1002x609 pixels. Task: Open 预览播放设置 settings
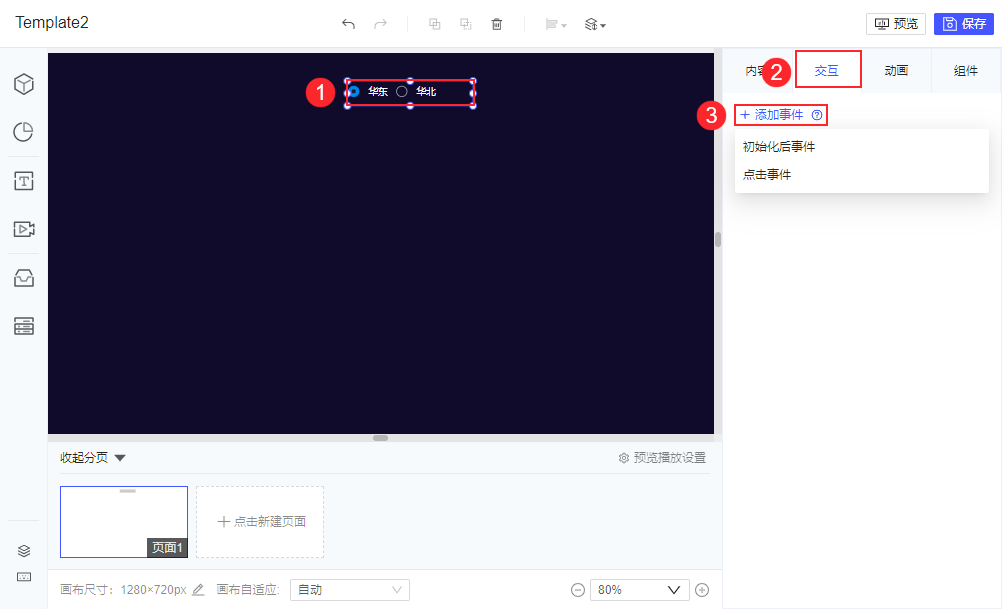[662, 458]
